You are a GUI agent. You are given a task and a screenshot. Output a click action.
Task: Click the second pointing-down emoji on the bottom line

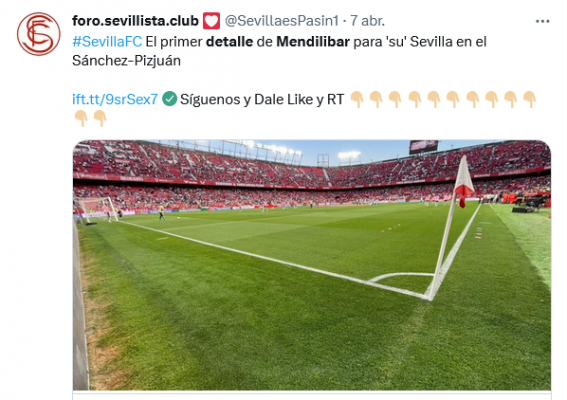coord(100,118)
